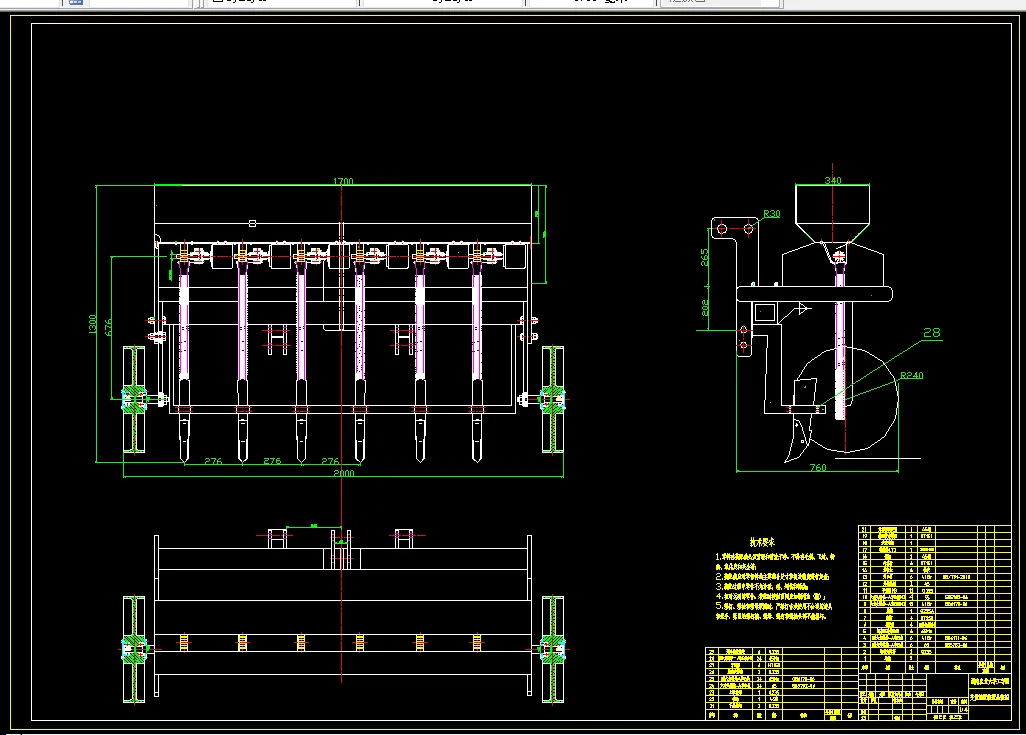Select the 340 hopper width dimension
Screen dimensions: 1026x735
832,180
